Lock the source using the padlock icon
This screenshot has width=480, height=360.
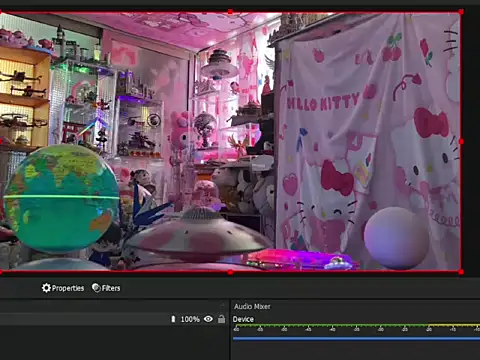pyautogui.click(x=221, y=319)
